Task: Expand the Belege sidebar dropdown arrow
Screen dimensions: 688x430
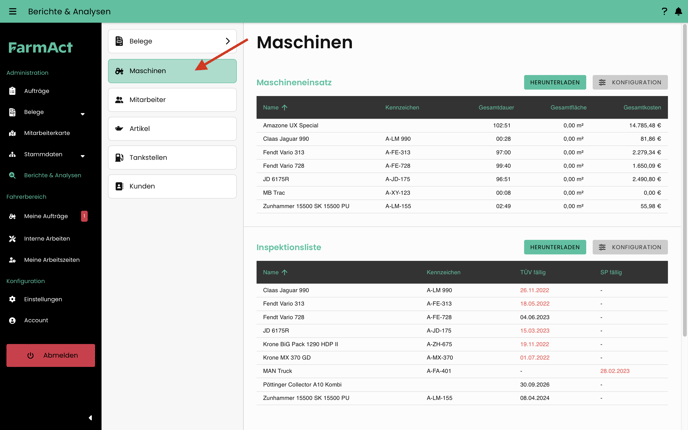Action: 82,114
